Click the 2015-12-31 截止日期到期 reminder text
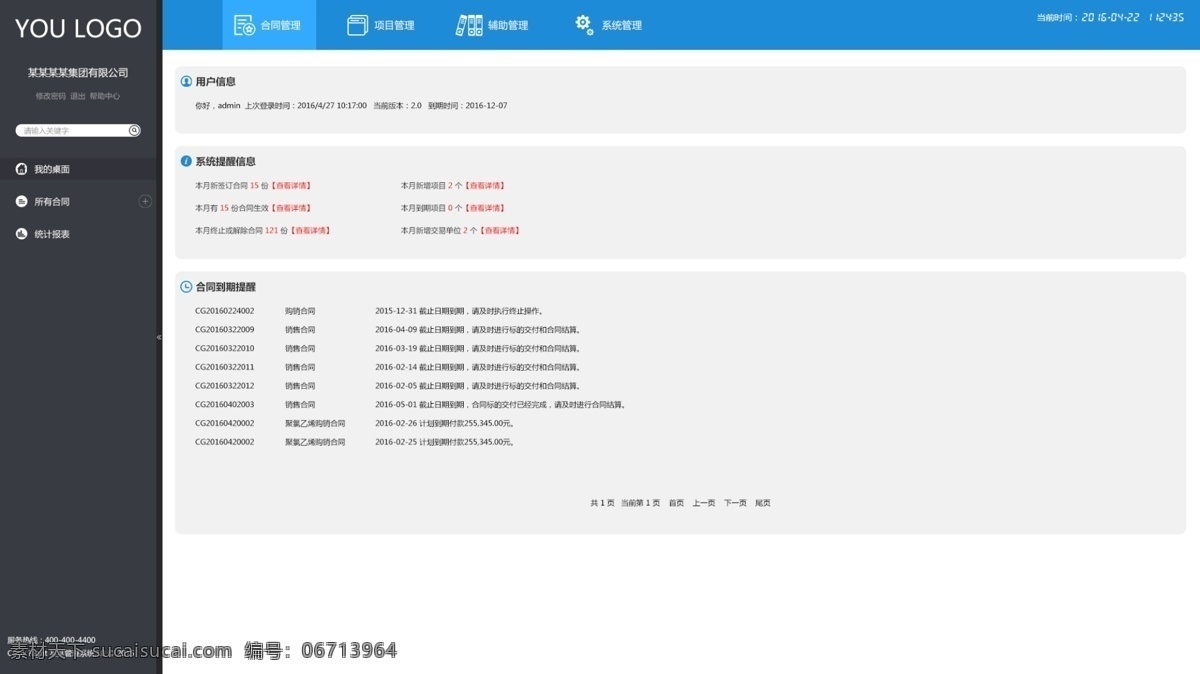This screenshot has height=674, width=1200. point(460,311)
